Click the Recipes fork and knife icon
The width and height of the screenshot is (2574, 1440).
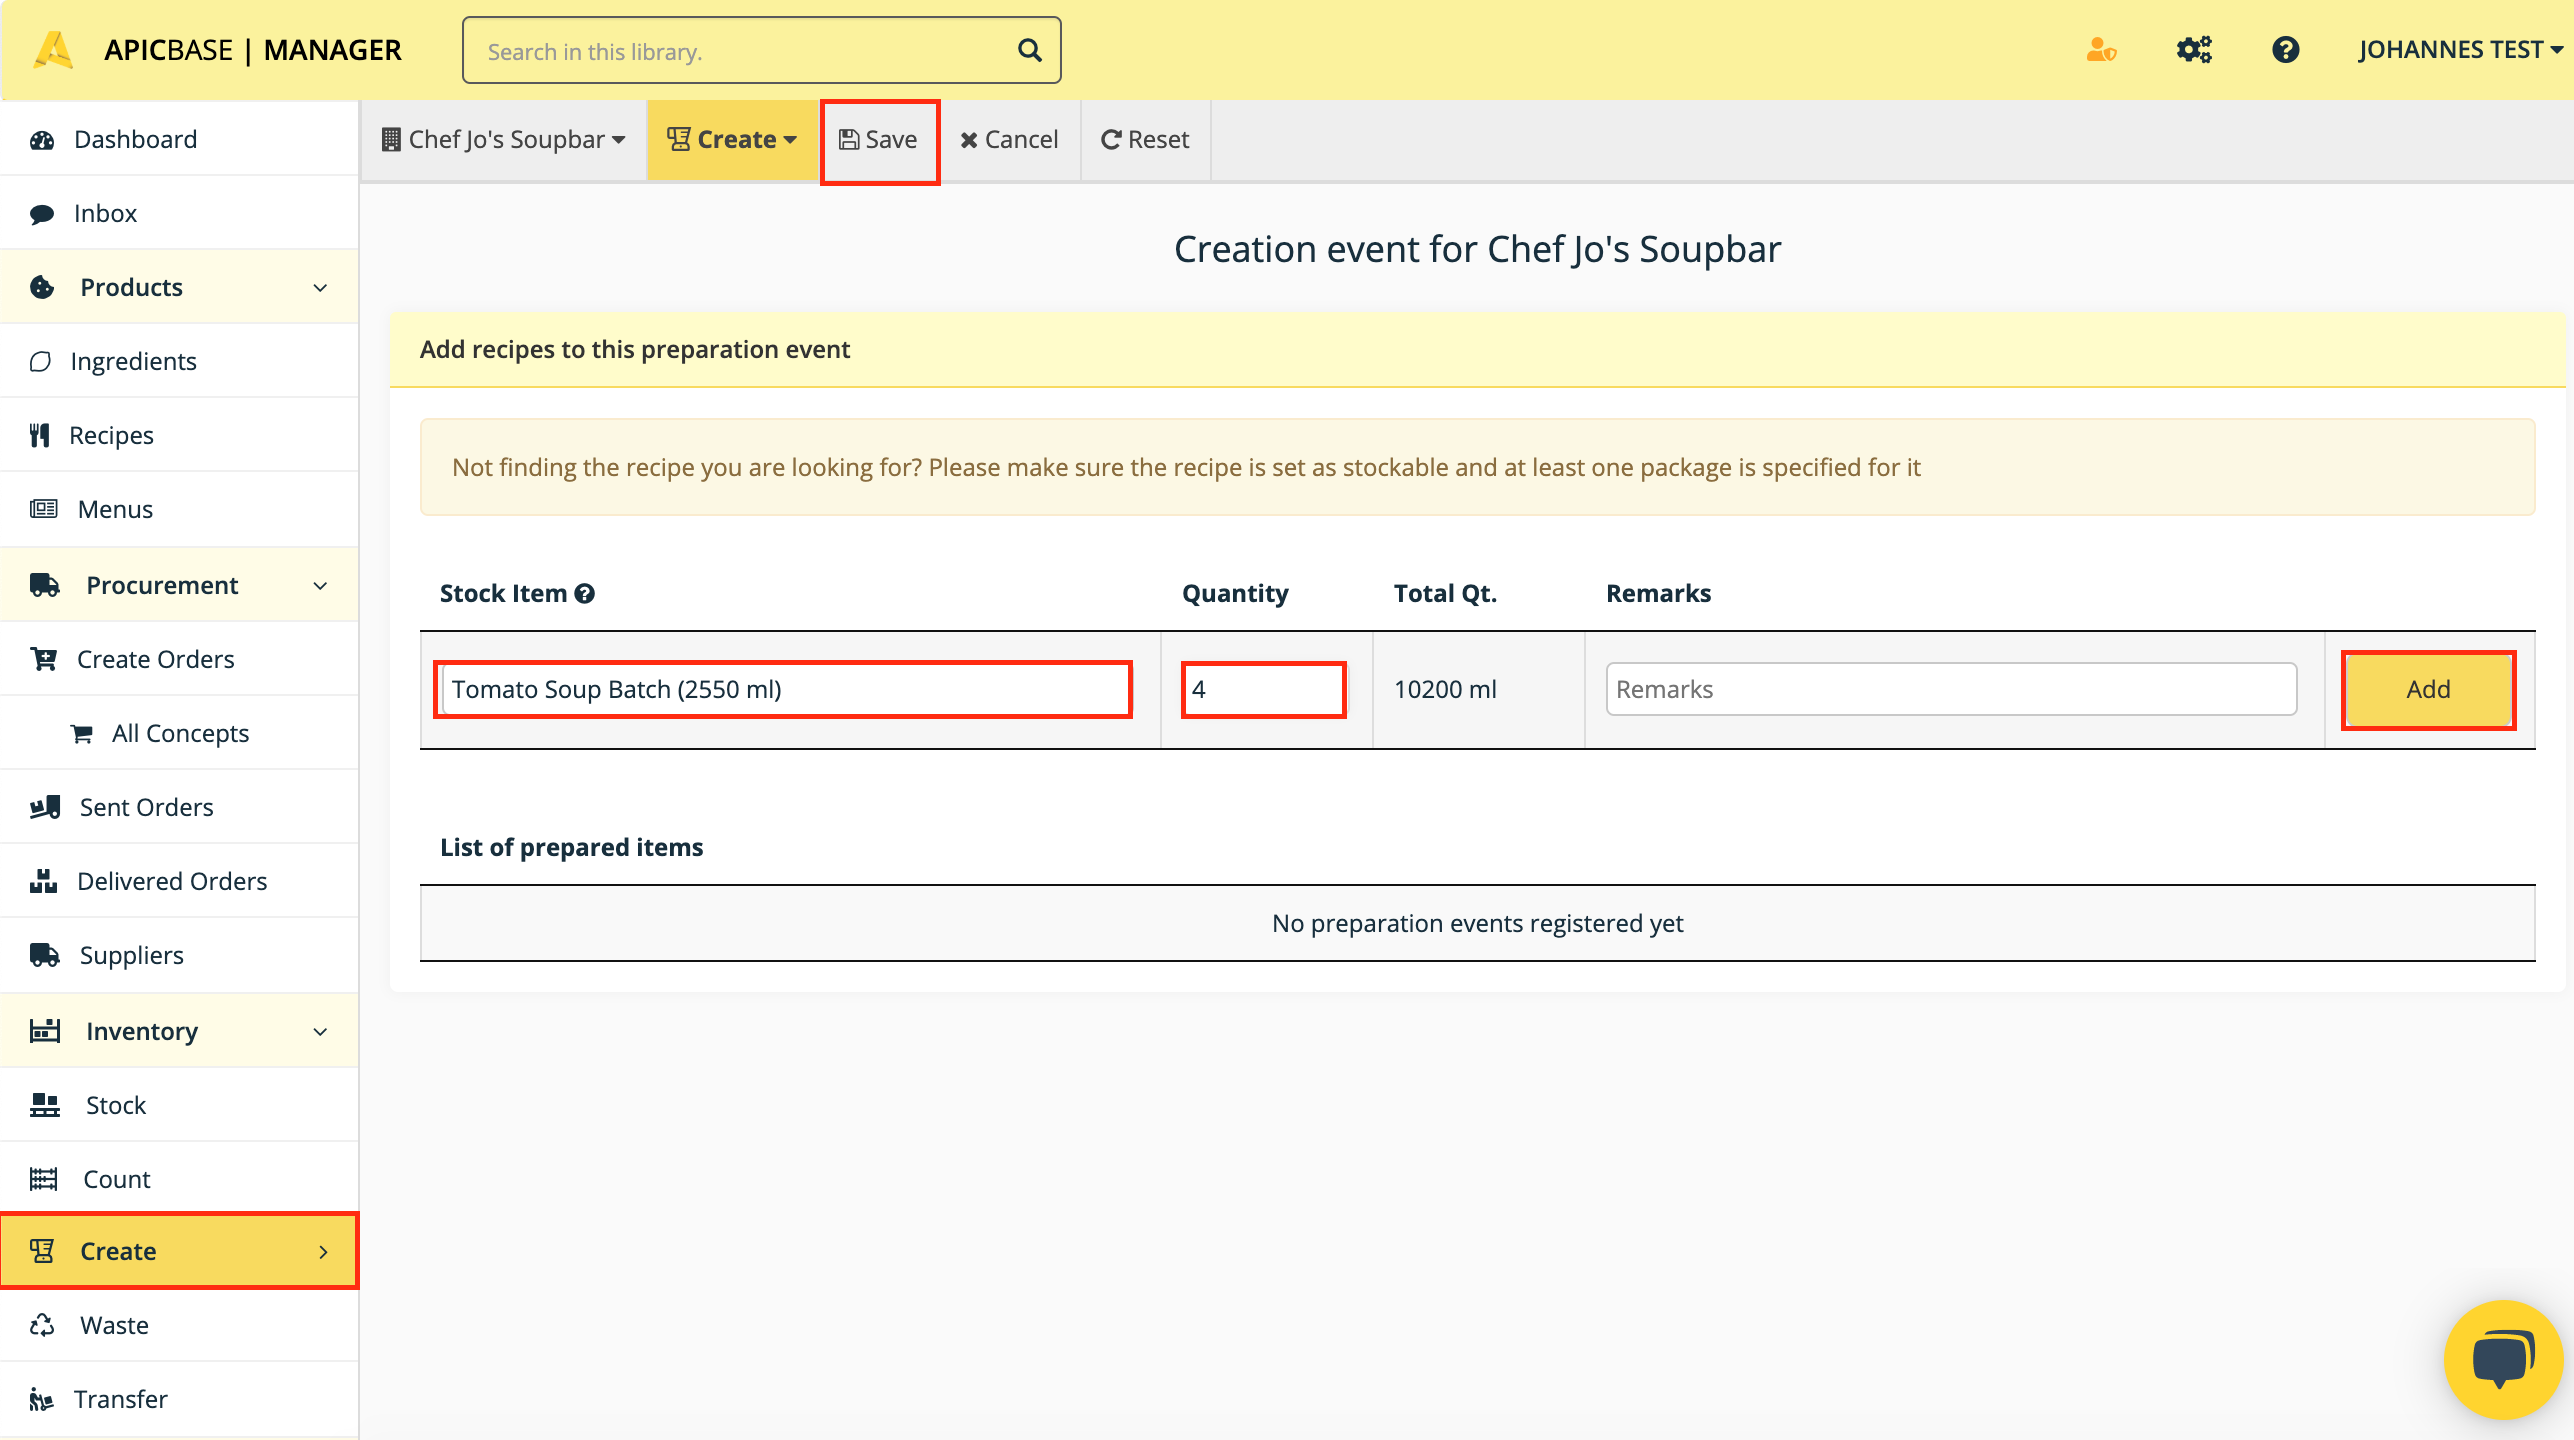40,436
